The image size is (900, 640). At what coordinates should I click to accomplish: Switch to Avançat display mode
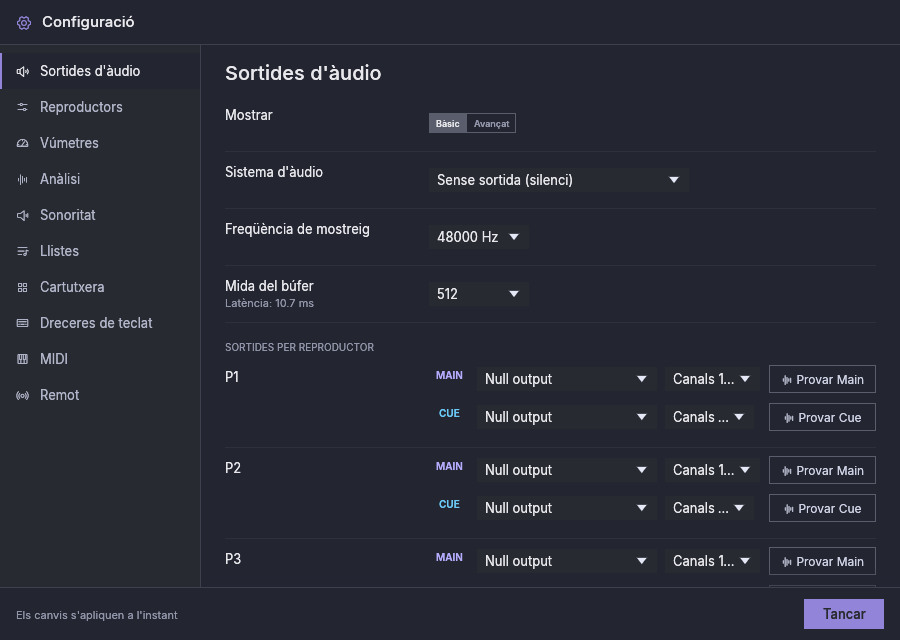491,123
